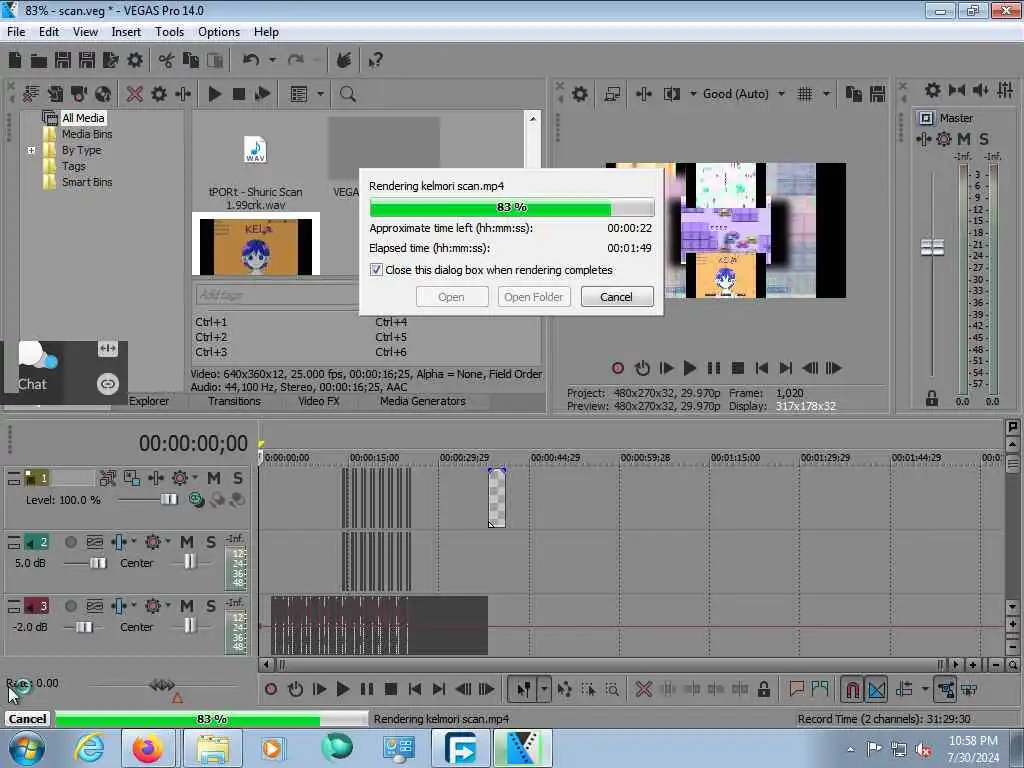Image resolution: width=1024 pixels, height=768 pixels.
Task: Open the Tools menu
Action: coord(169,32)
